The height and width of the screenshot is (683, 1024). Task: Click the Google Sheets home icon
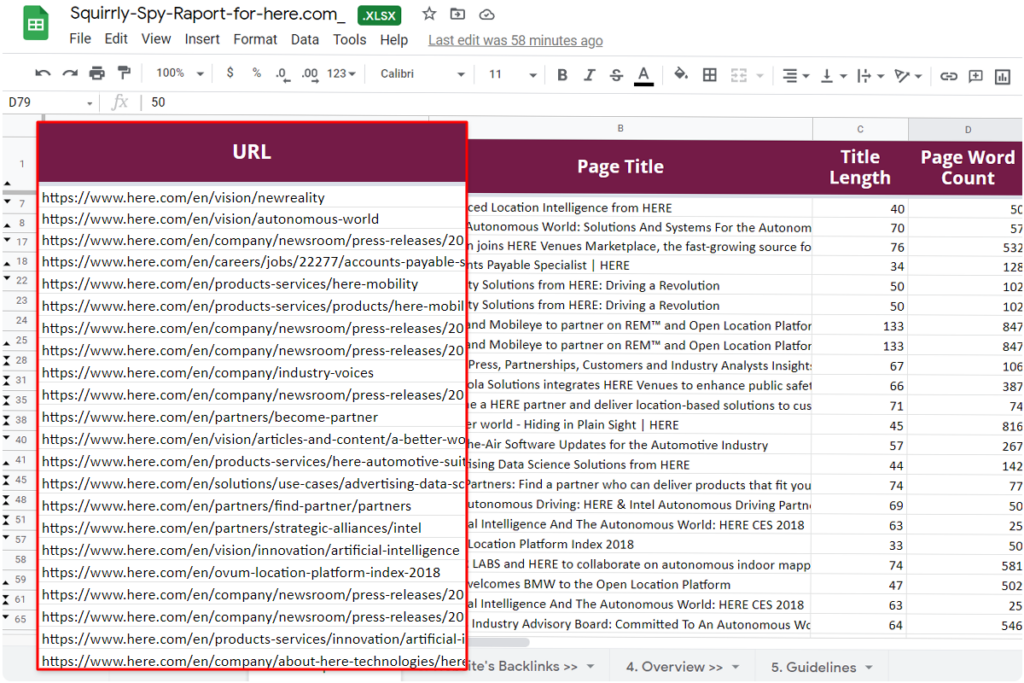pos(36,24)
